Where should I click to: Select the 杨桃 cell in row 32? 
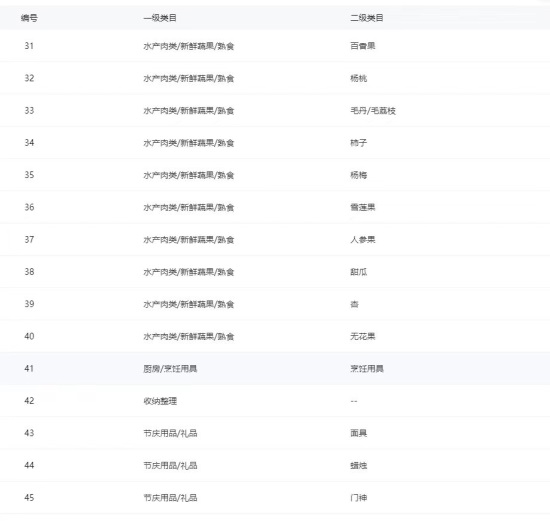(358, 78)
